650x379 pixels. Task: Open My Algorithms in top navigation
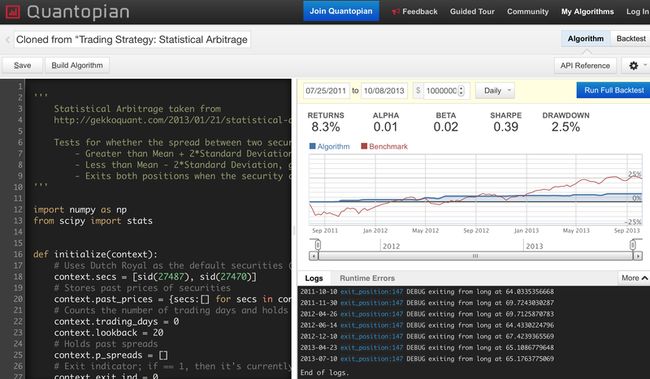587,12
